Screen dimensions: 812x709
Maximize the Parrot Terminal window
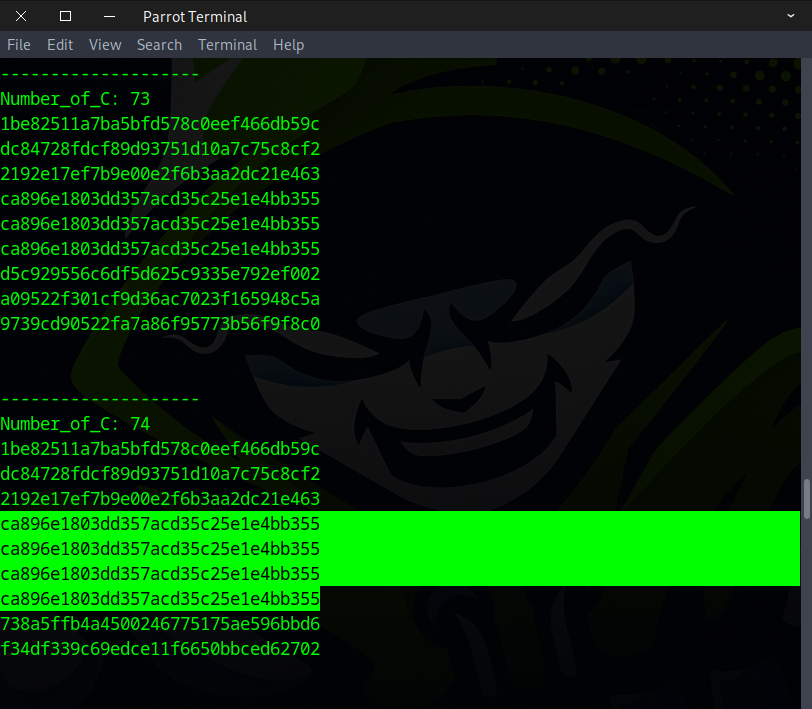click(65, 16)
